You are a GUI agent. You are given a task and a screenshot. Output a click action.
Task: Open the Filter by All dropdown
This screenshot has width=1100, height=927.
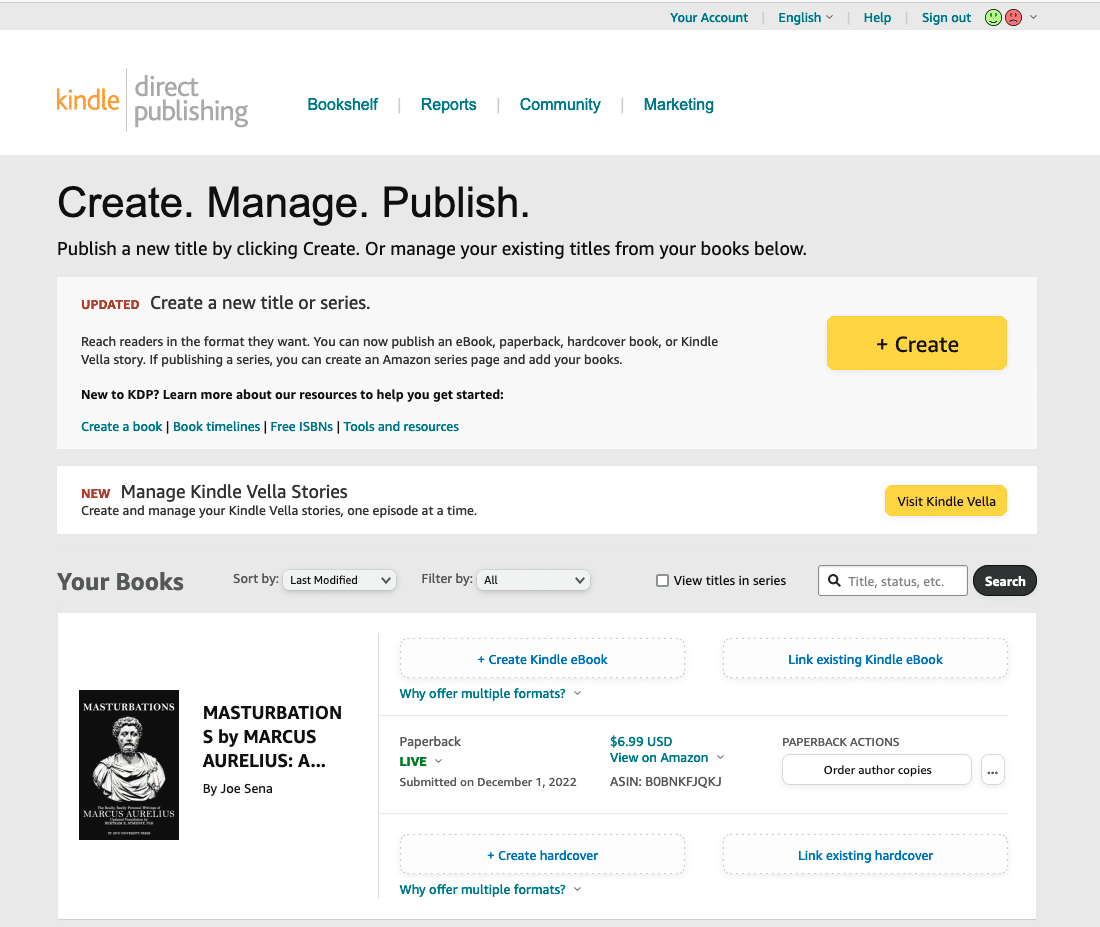pyautogui.click(x=533, y=580)
